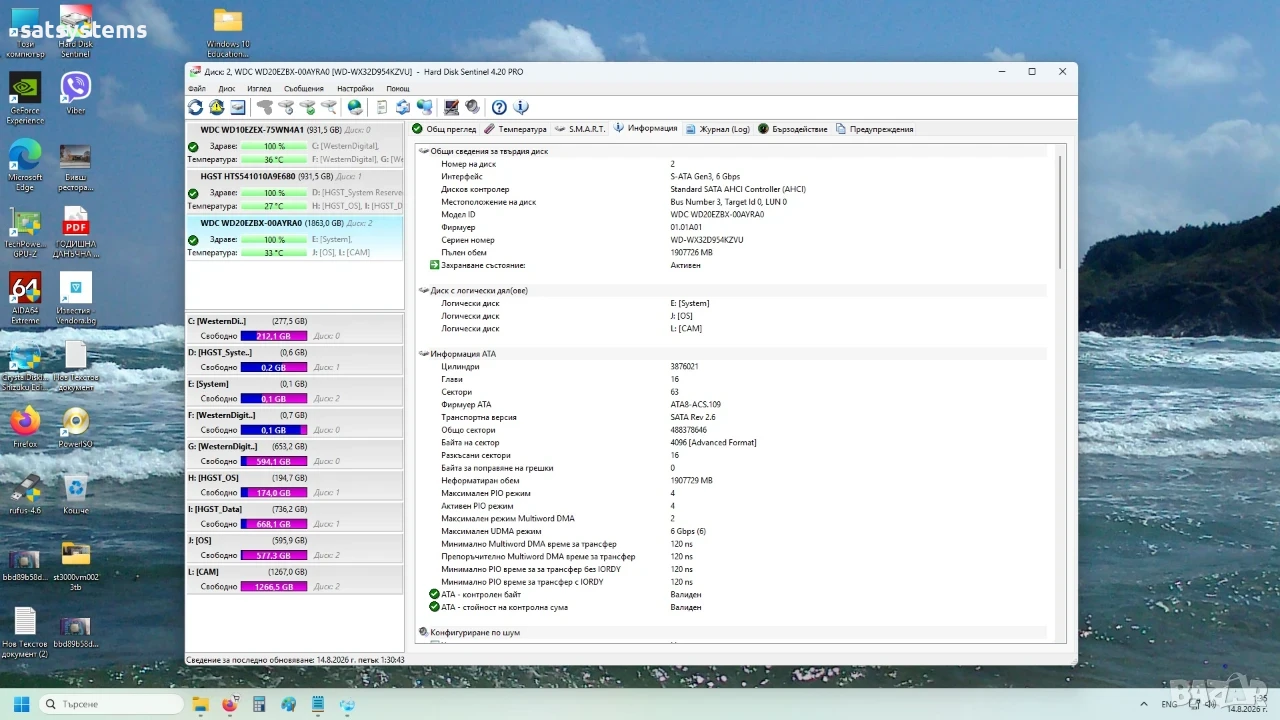Open the Помощ menu
Screen dimensions: 1280x720
[398, 89]
